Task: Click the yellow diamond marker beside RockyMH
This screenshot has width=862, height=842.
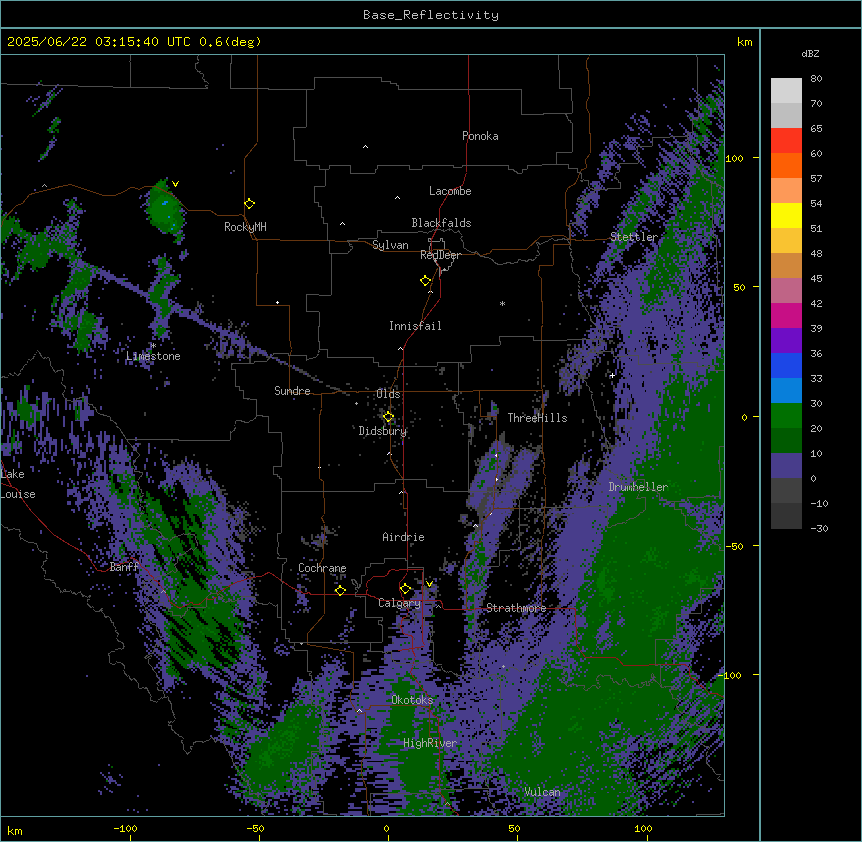Action: click(250, 204)
